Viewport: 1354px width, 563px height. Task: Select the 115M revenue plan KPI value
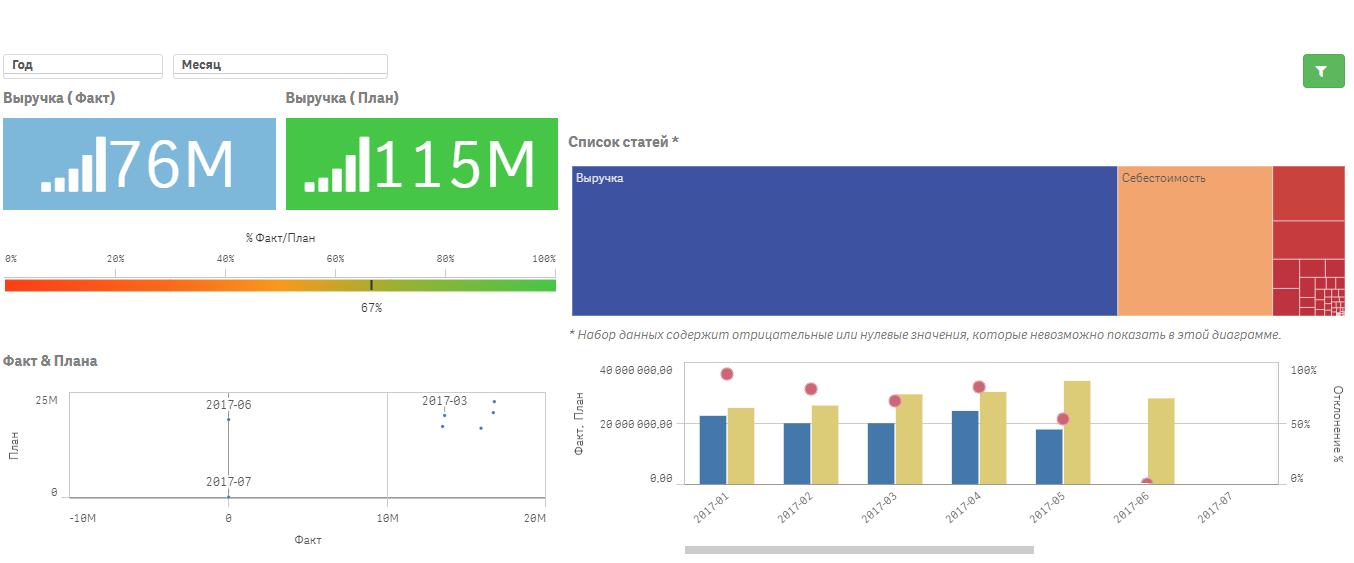point(454,165)
